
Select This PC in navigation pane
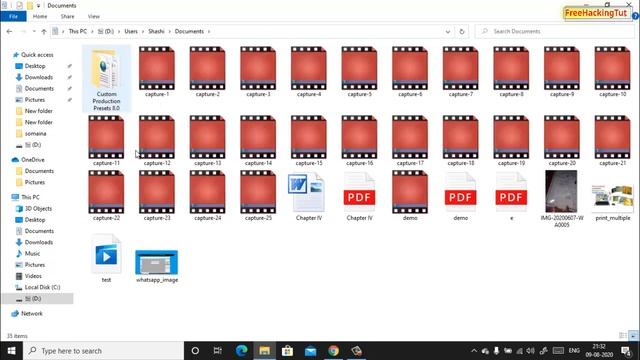[30, 197]
